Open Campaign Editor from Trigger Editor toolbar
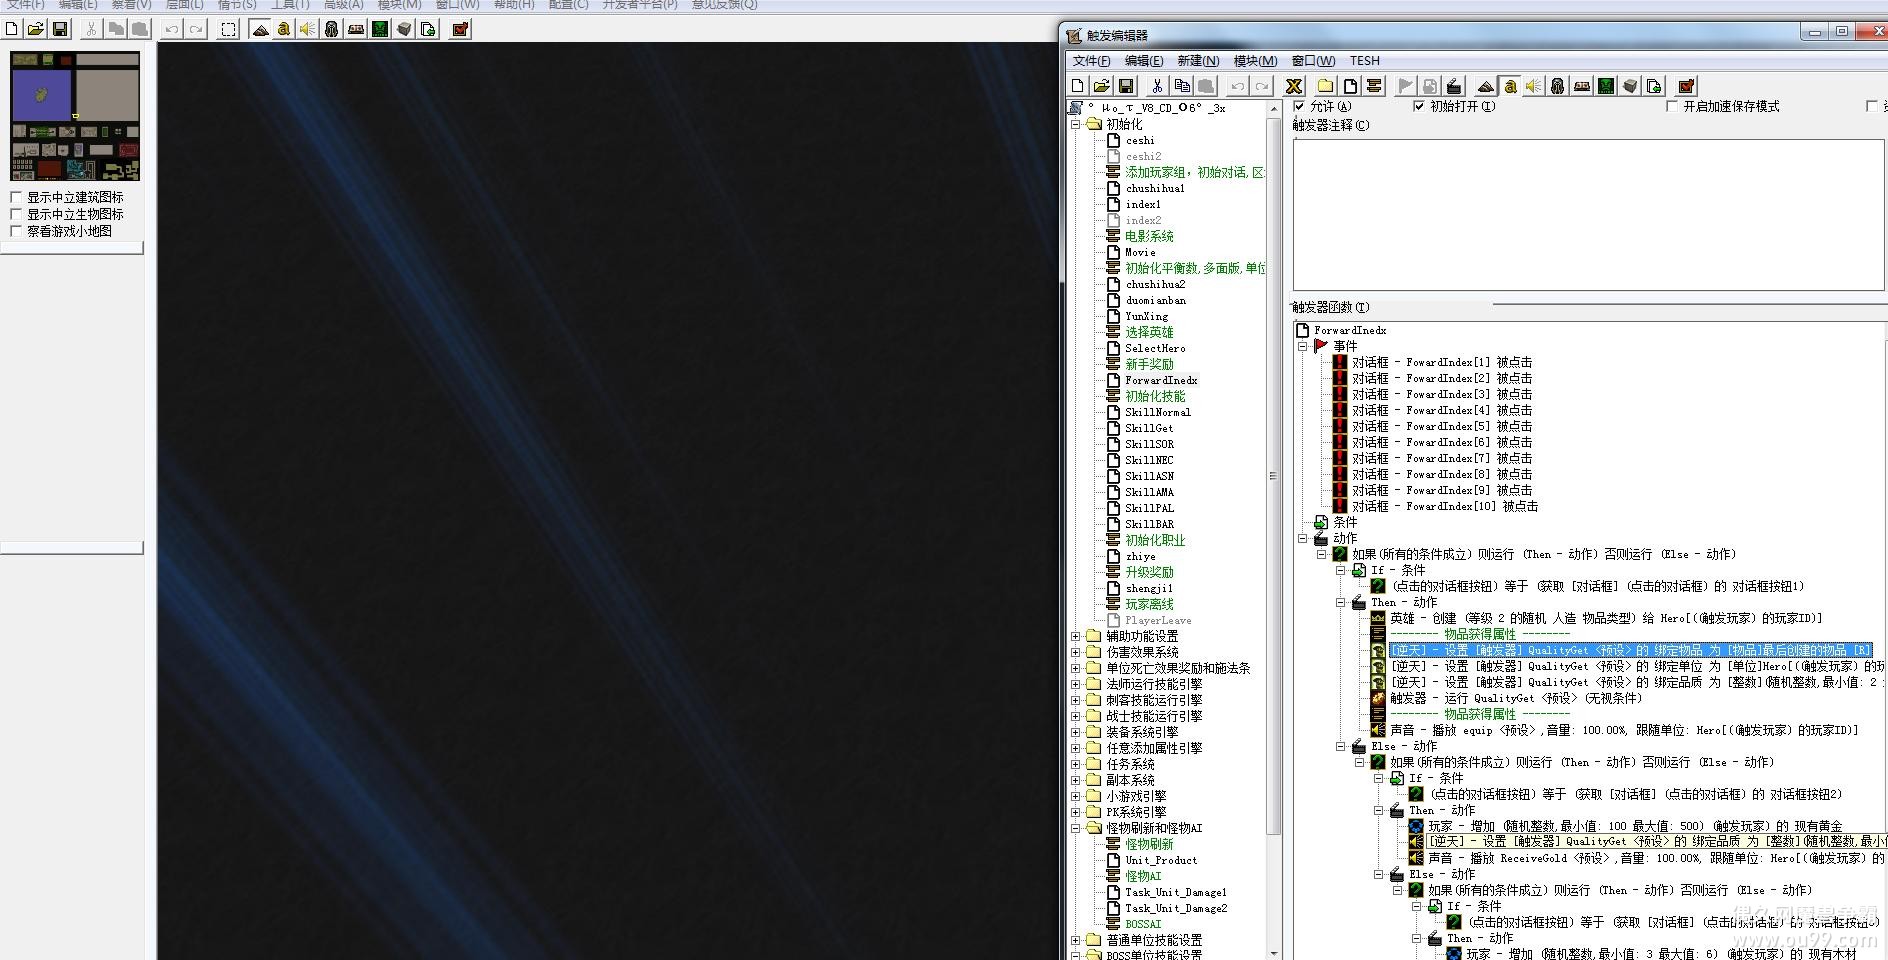This screenshot has width=1888, height=960. [x=1582, y=86]
